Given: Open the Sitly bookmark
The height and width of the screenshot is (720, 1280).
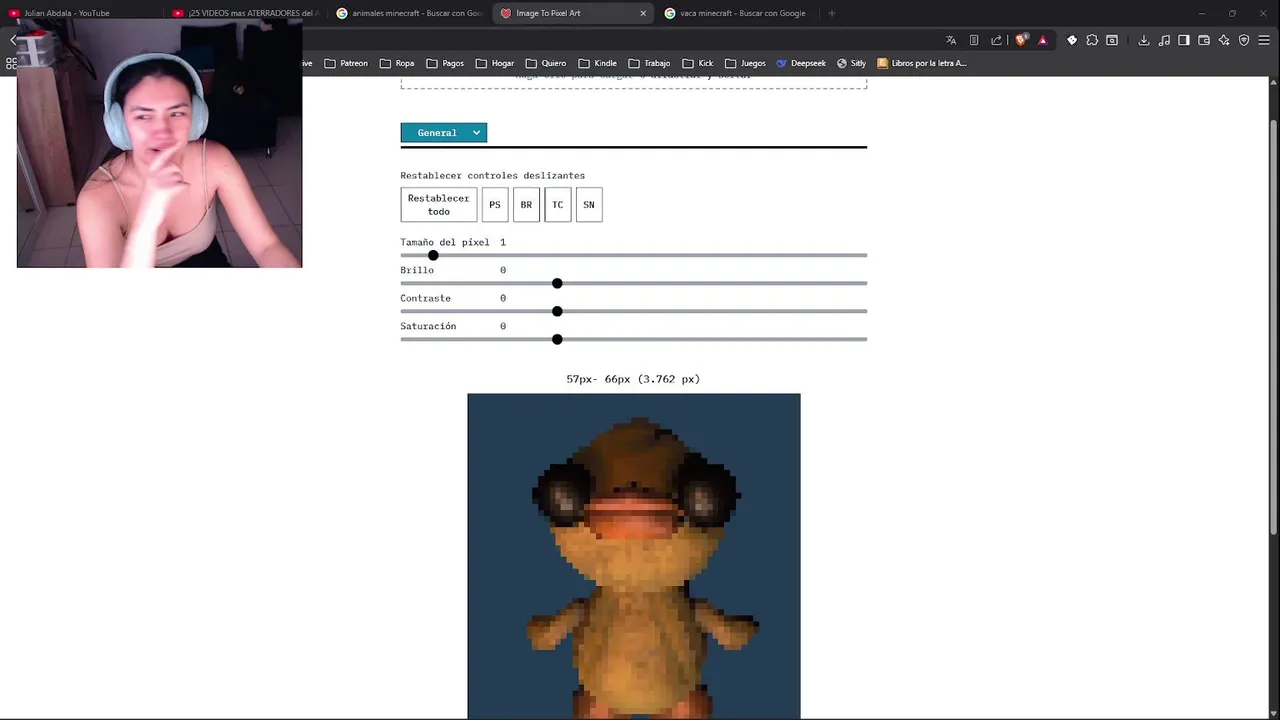Looking at the screenshot, I should 852,63.
